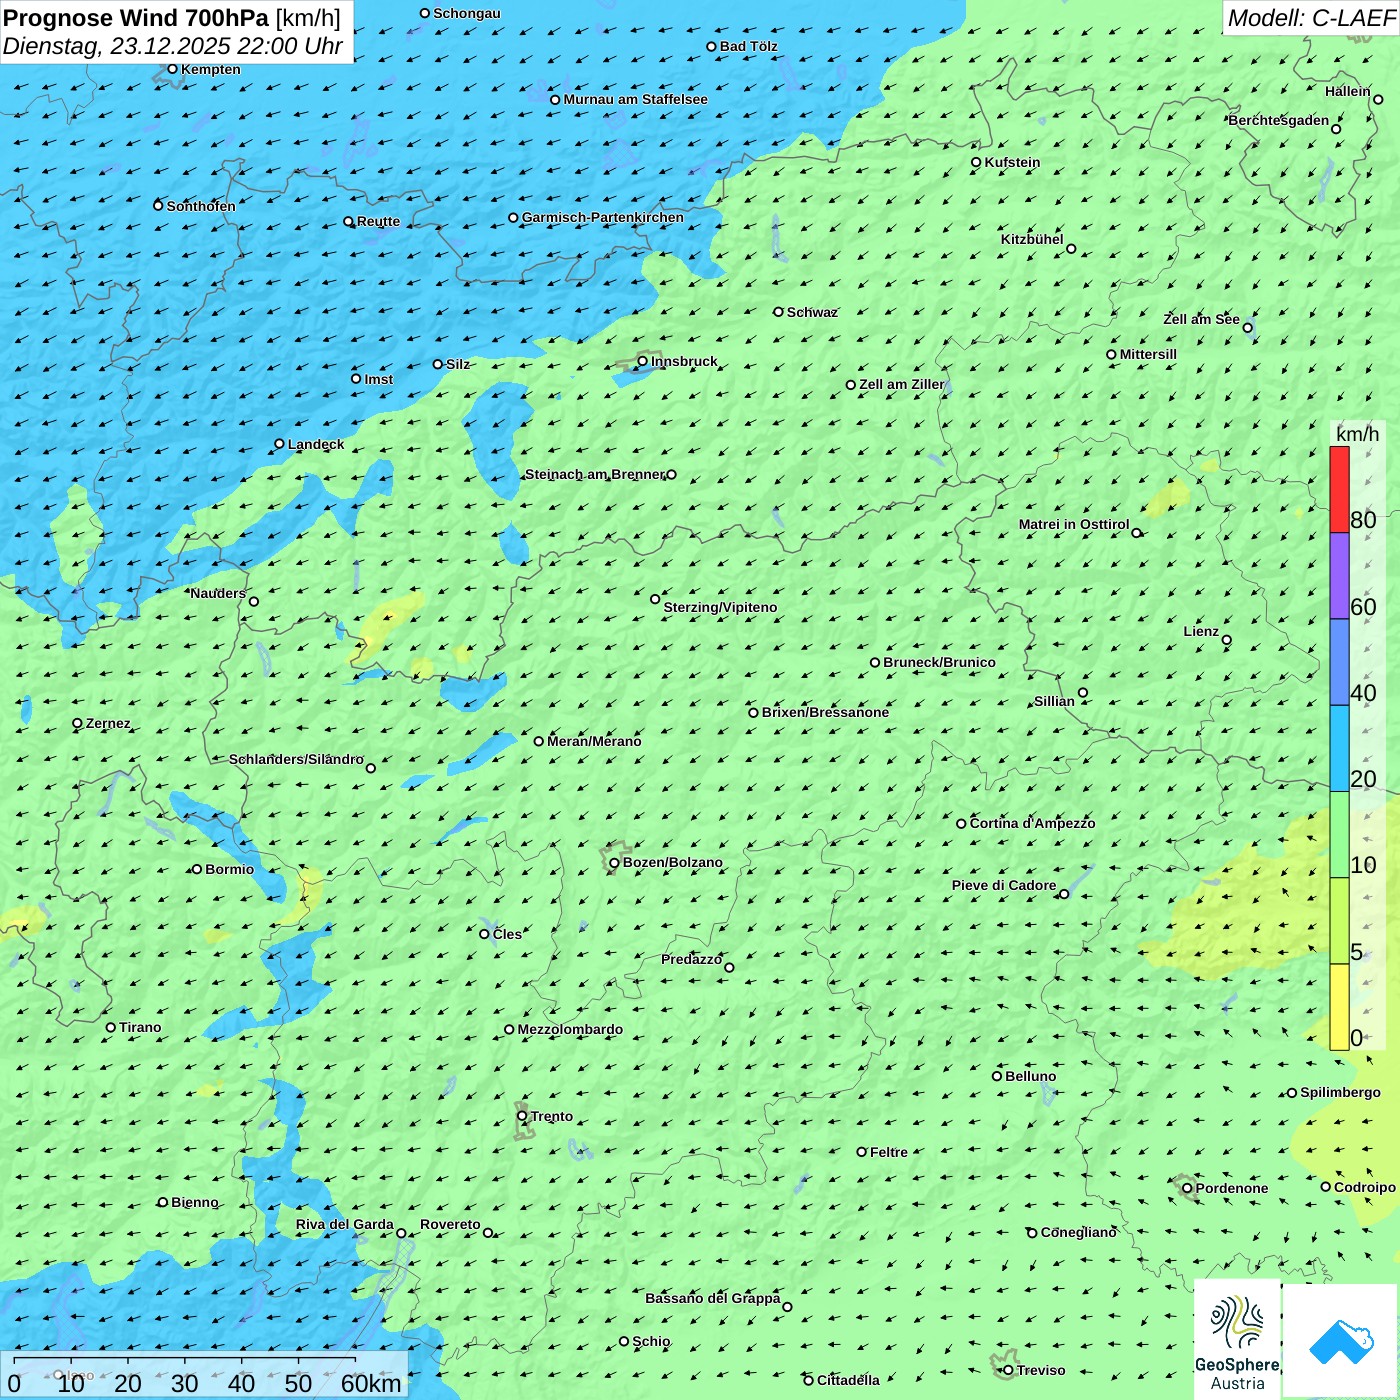Select the Lienz city label

tap(1201, 631)
